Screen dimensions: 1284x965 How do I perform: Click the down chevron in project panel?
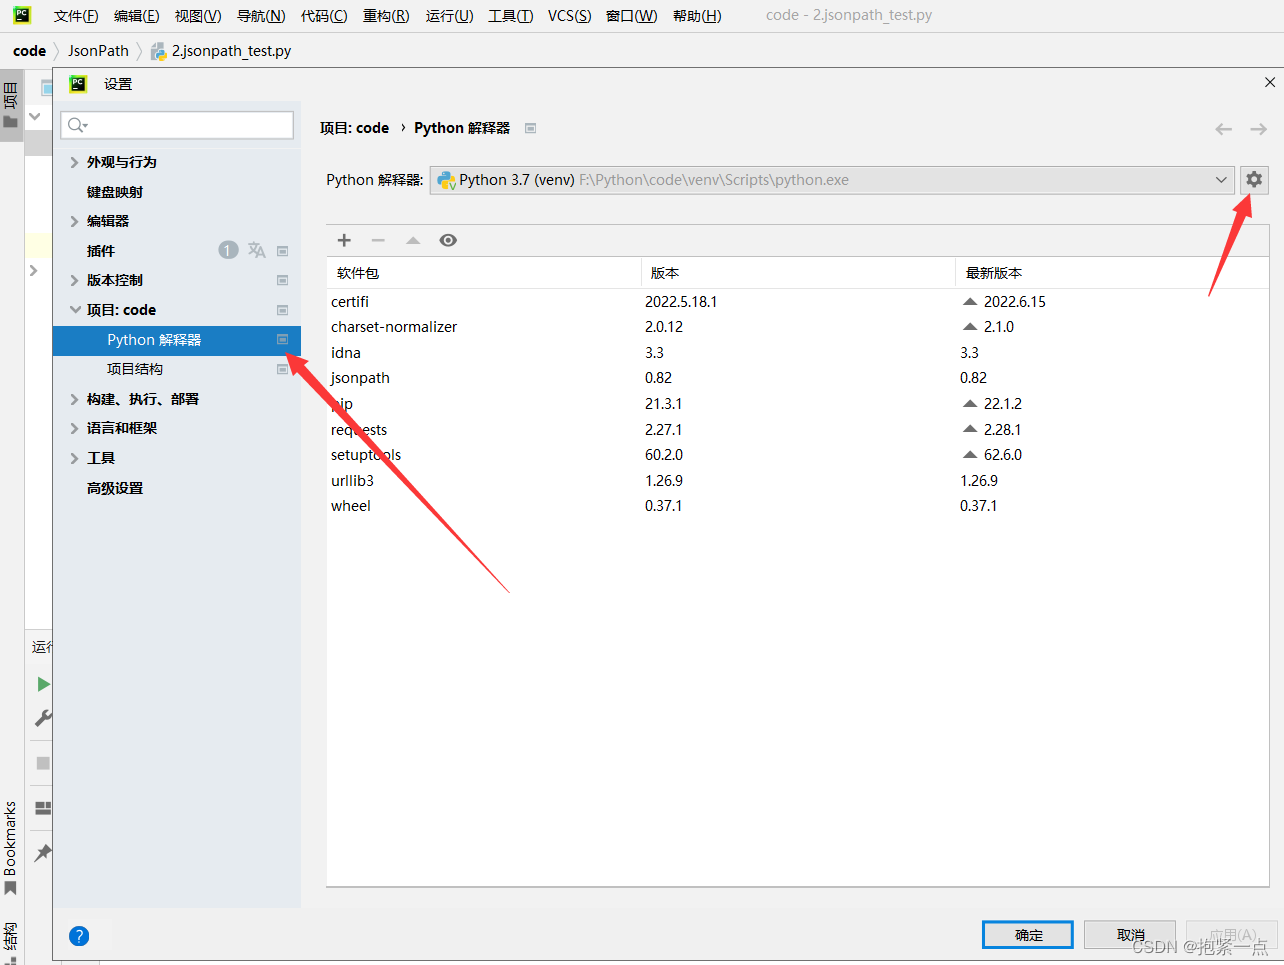click(x=34, y=116)
